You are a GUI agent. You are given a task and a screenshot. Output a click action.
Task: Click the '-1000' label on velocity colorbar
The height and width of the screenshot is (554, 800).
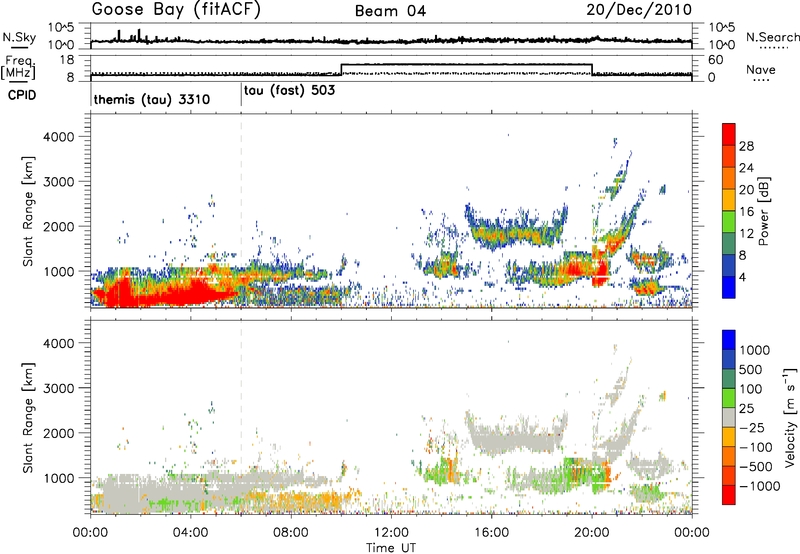[x=760, y=486]
